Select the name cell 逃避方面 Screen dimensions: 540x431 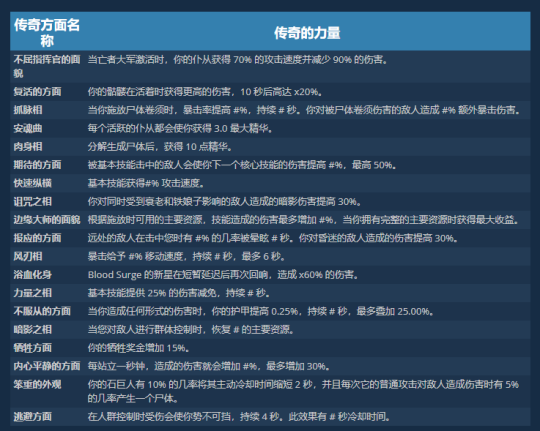(33, 417)
